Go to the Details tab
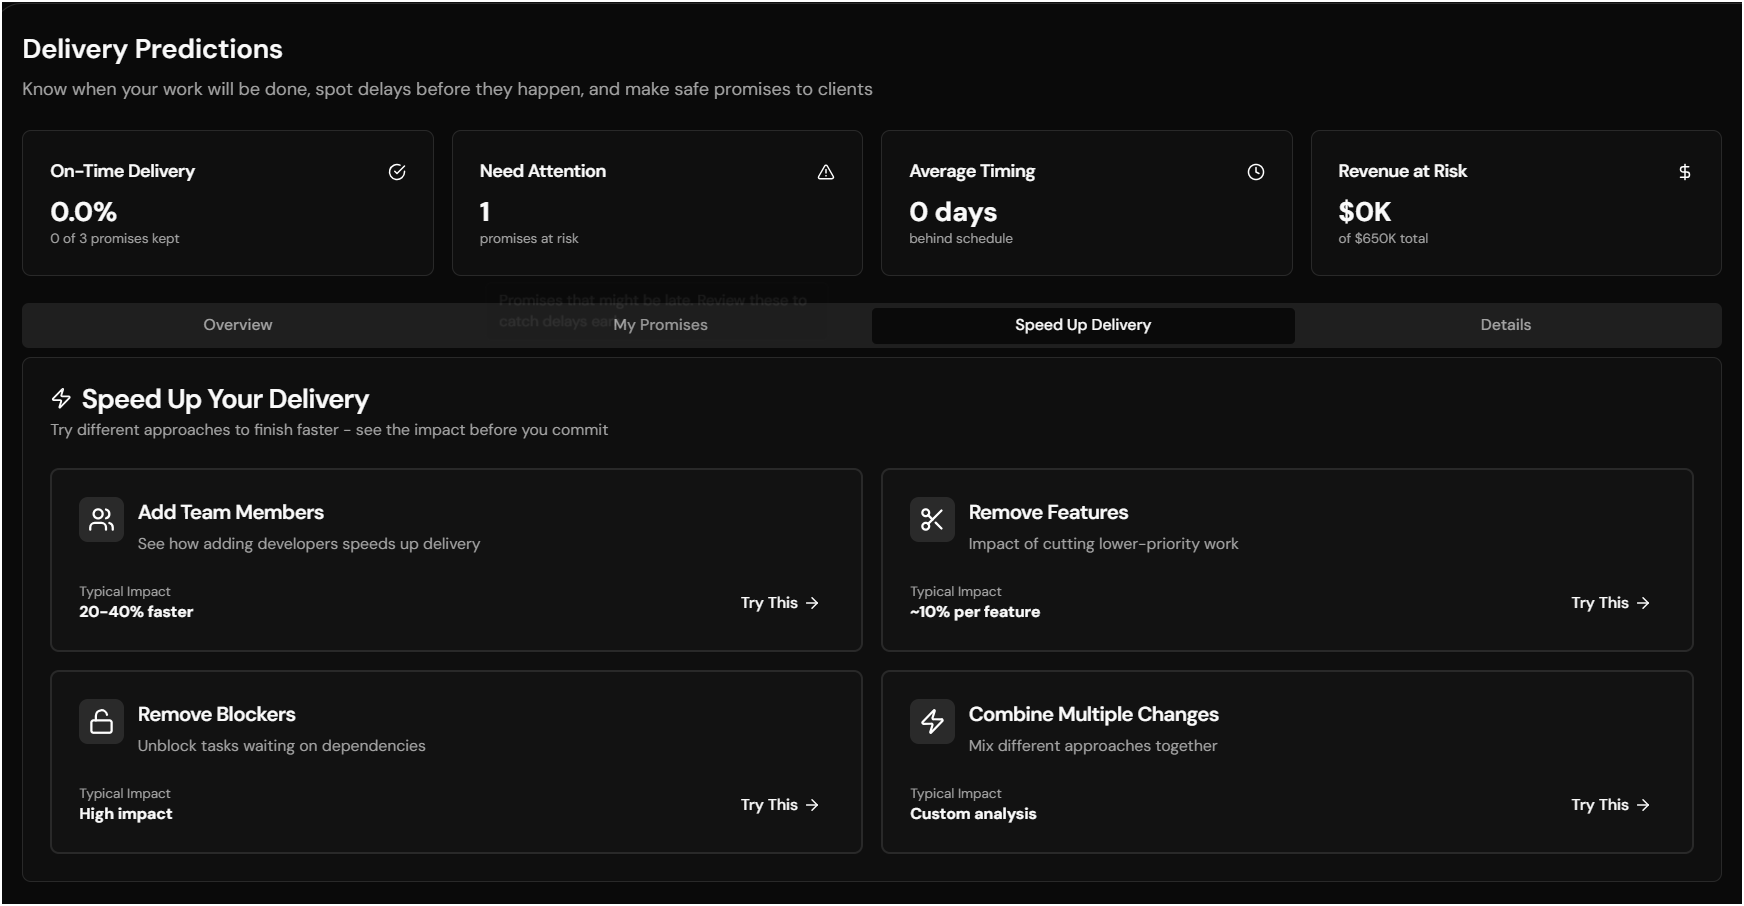 tap(1505, 325)
